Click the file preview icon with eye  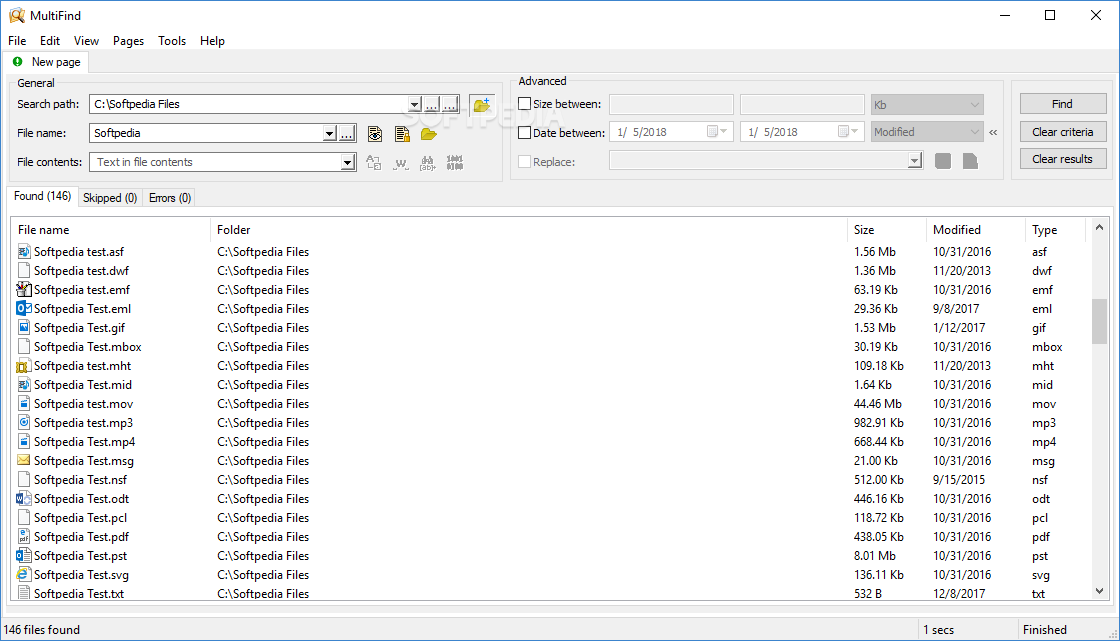[x=375, y=134]
